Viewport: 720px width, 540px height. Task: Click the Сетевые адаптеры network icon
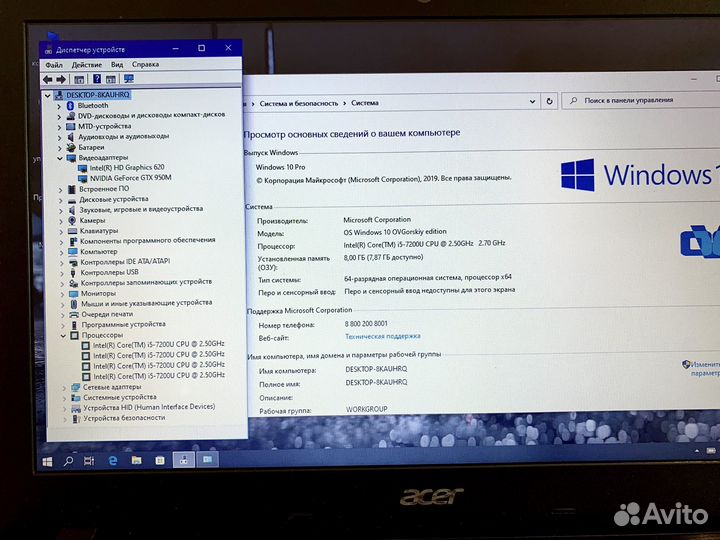point(75,388)
